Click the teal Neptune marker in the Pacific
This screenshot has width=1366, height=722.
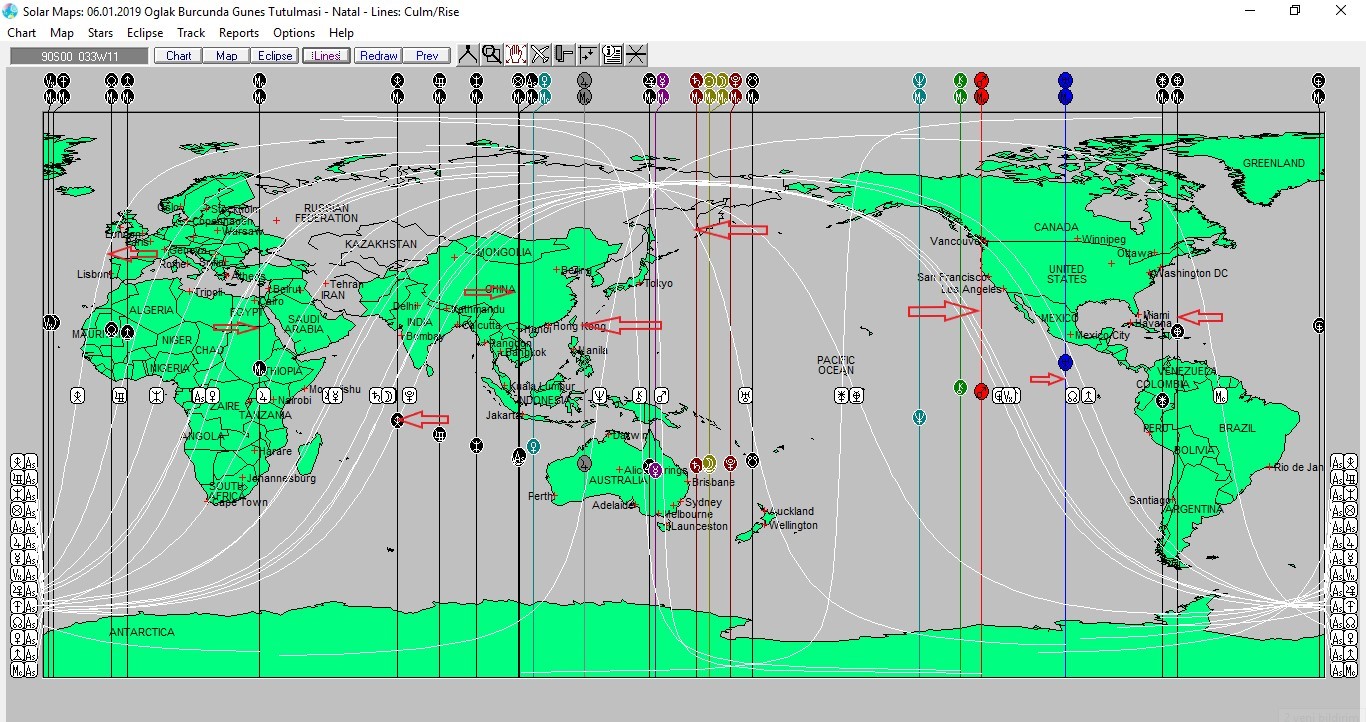[919, 417]
